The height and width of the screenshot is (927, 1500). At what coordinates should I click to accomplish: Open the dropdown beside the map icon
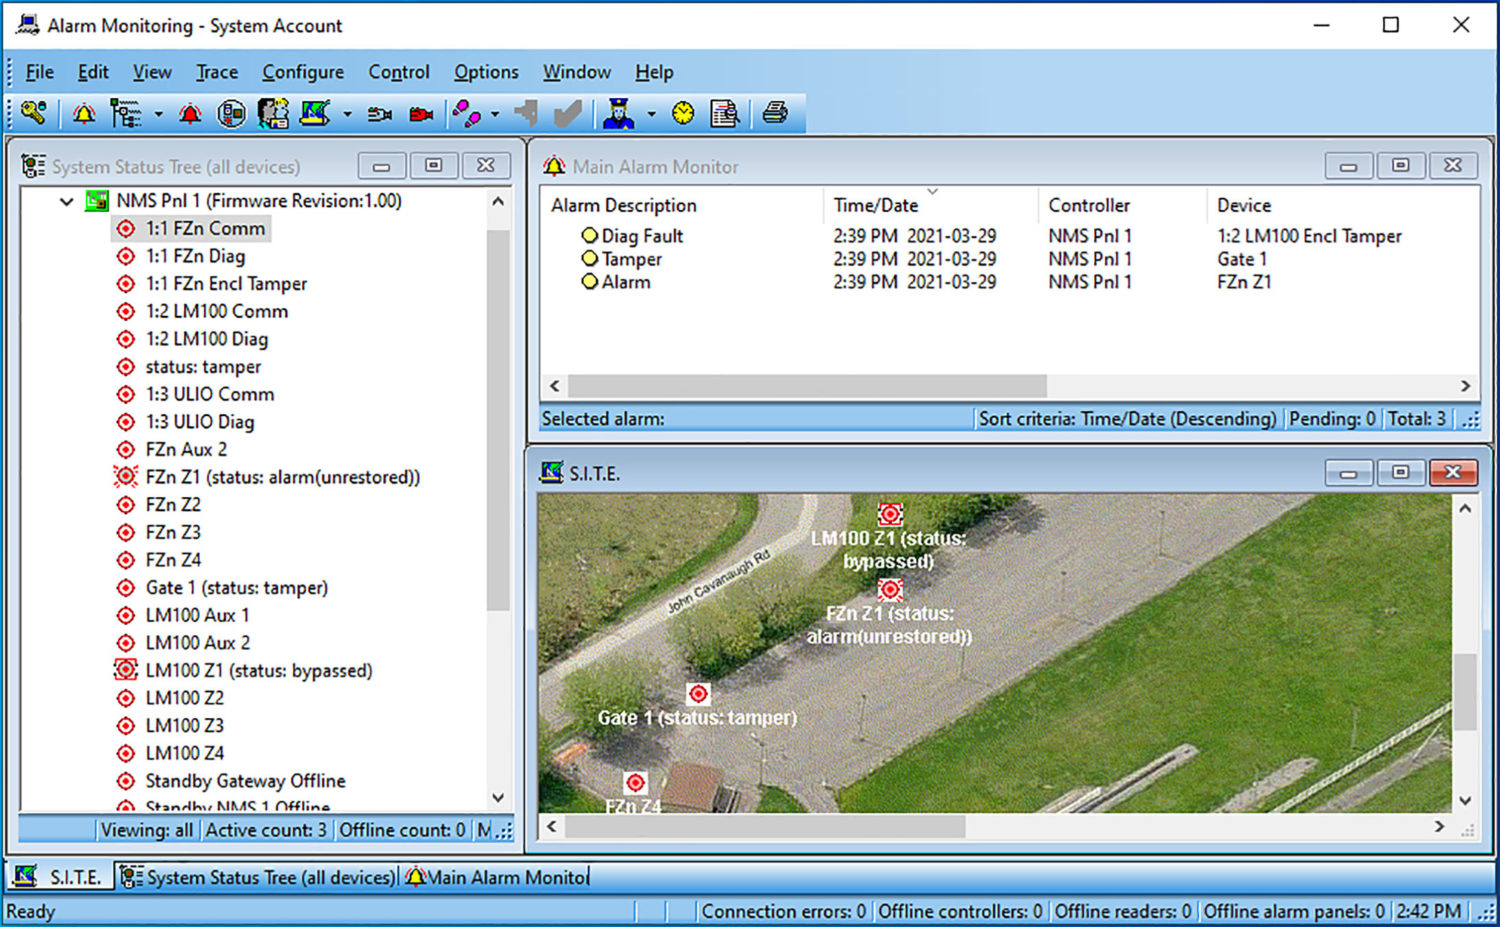point(347,113)
